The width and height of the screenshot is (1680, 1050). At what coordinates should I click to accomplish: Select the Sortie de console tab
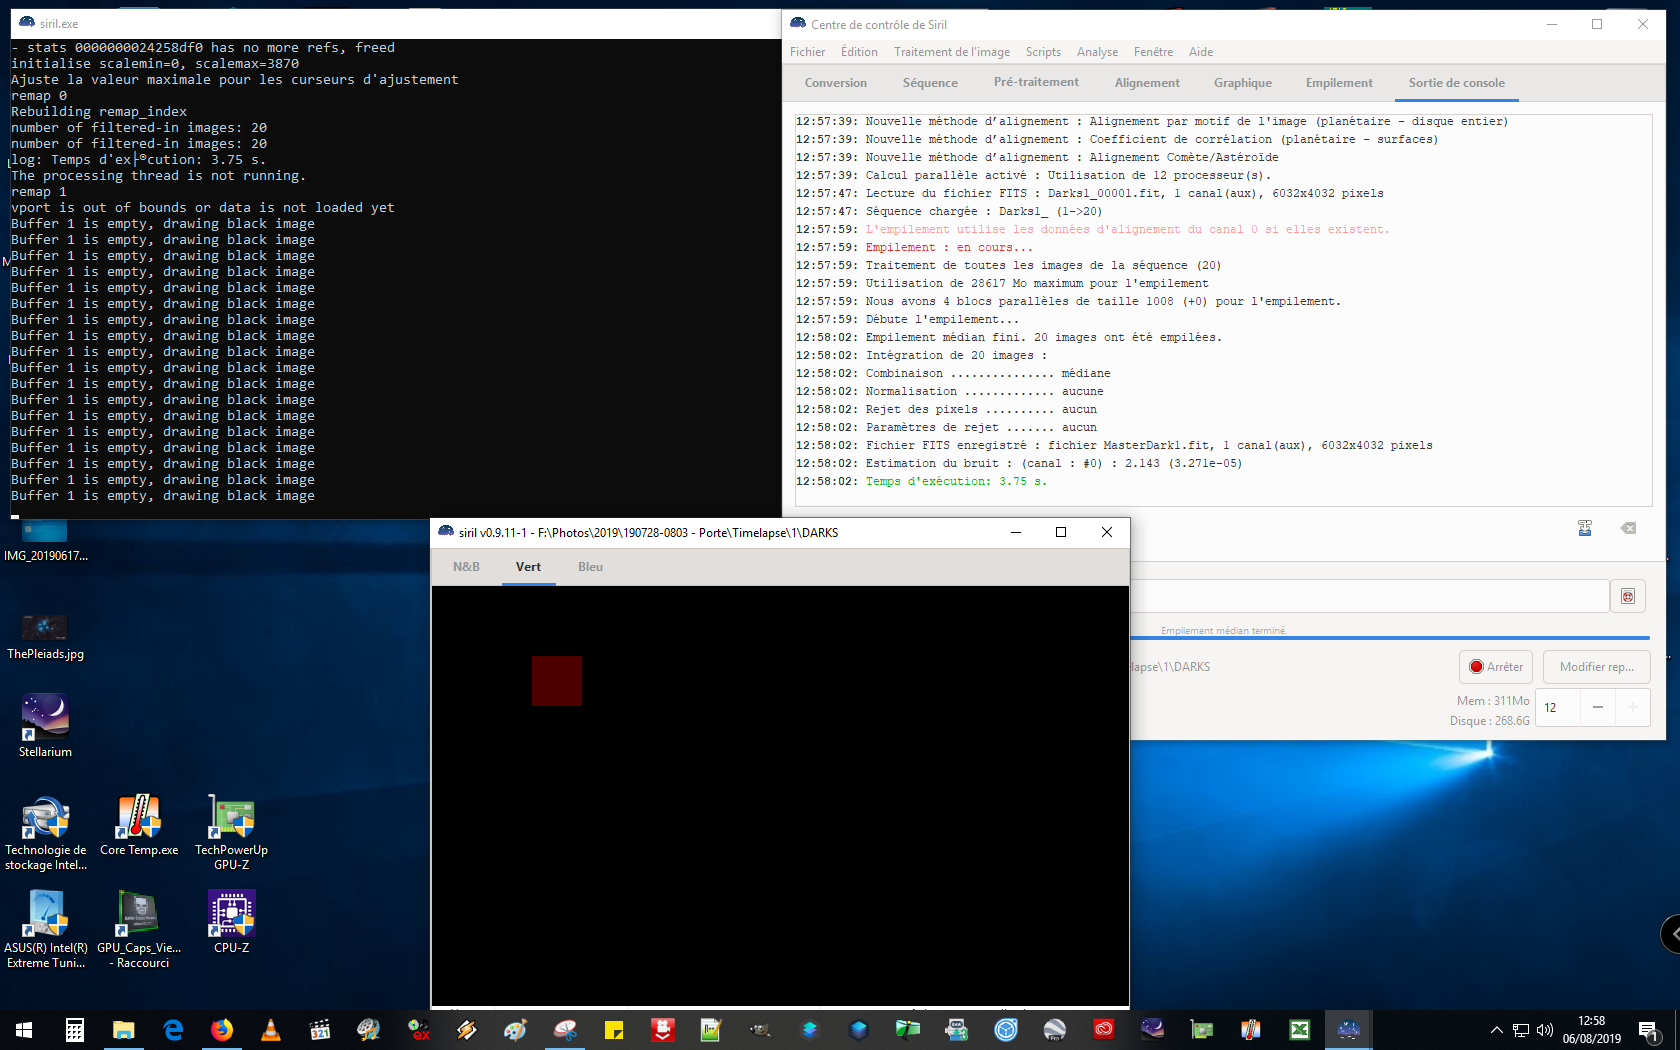pyautogui.click(x=1456, y=83)
